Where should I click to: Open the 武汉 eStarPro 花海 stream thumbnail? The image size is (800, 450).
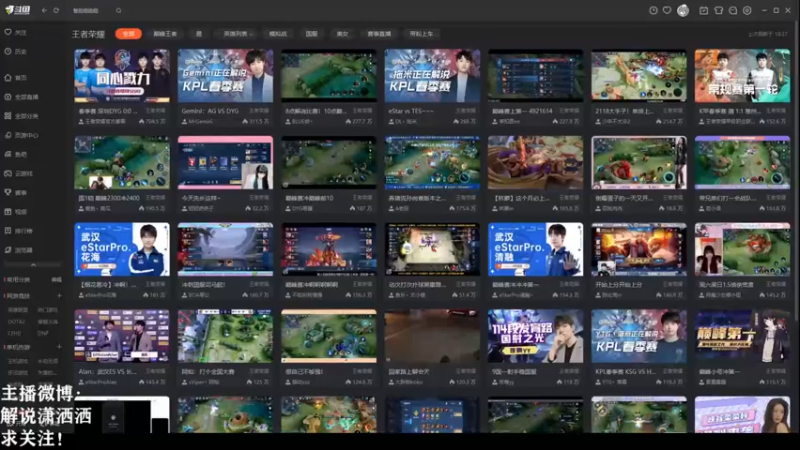coord(122,249)
